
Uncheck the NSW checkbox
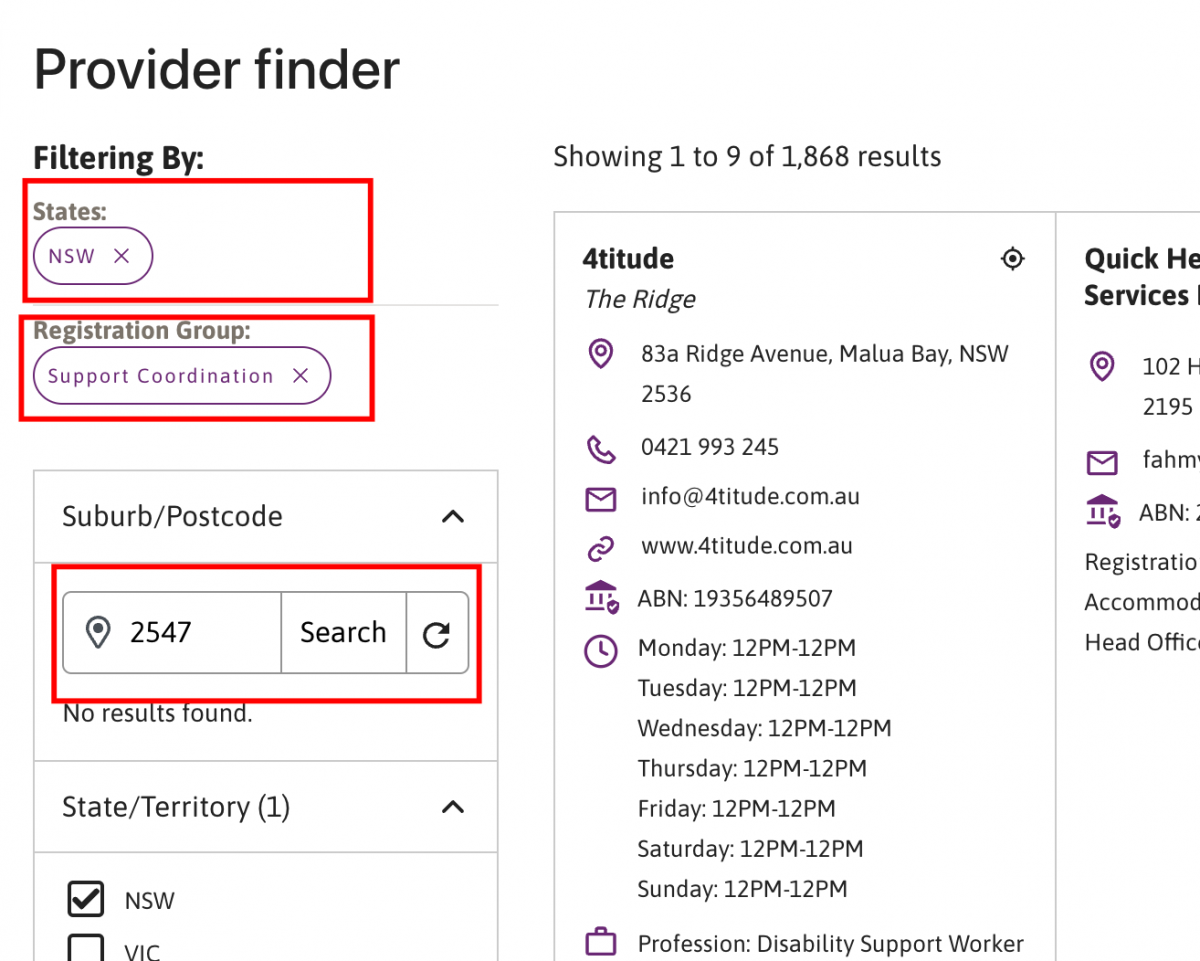pos(86,899)
